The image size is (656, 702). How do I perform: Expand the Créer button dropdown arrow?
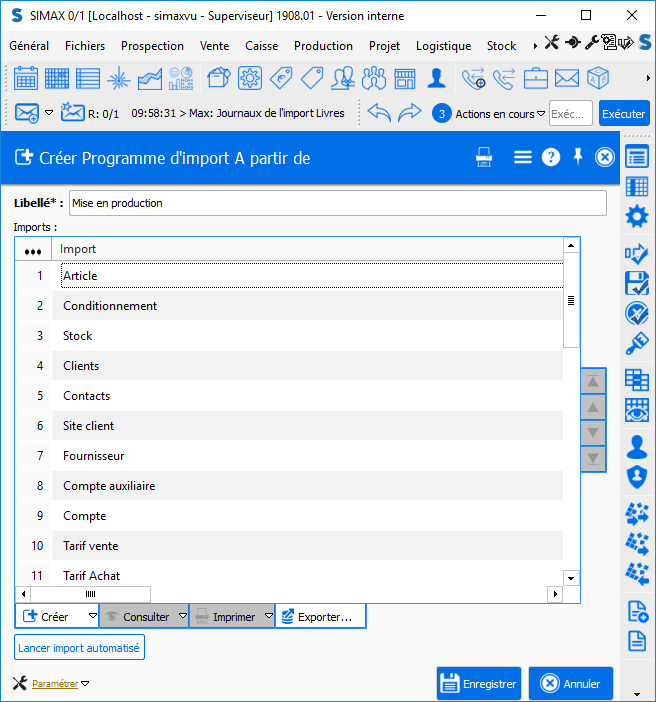92,617
